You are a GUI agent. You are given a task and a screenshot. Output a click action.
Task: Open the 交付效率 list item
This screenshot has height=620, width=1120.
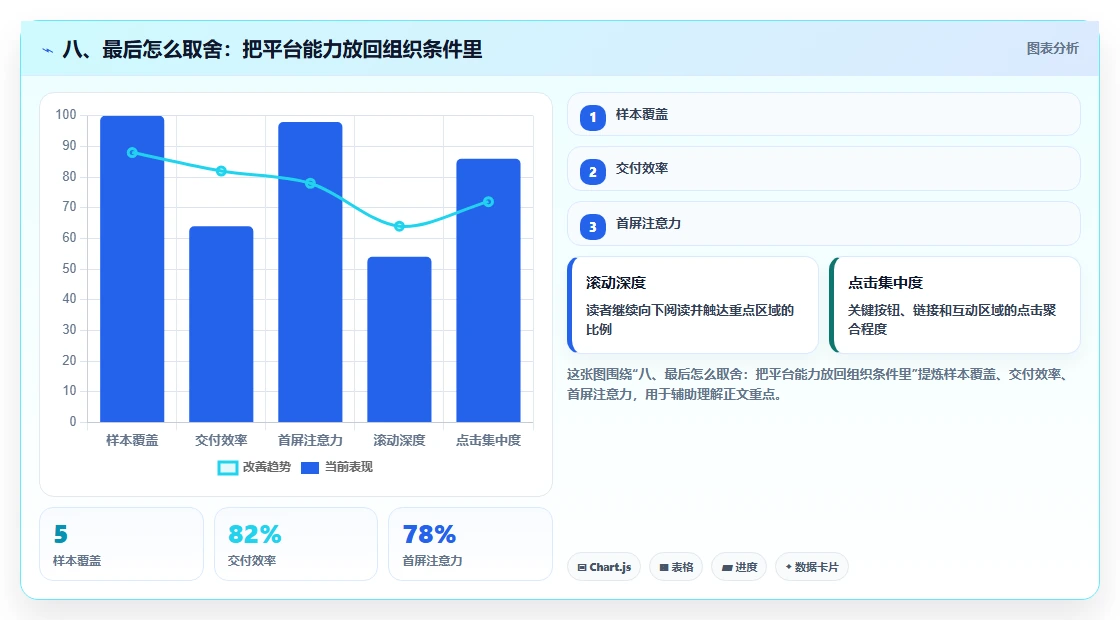(824, 169)
